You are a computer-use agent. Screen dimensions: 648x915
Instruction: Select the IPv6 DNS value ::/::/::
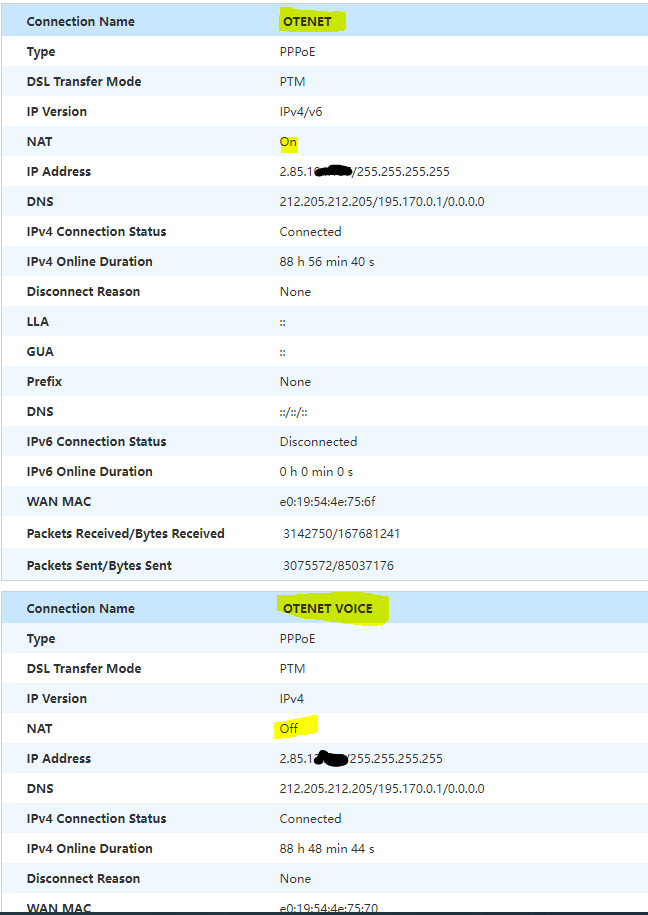click(x=294, y=412)
